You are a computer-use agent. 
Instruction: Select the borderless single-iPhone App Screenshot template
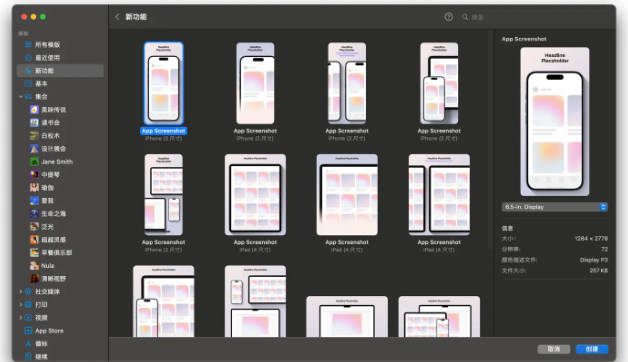pyautogui.click(x=255, y=83)
